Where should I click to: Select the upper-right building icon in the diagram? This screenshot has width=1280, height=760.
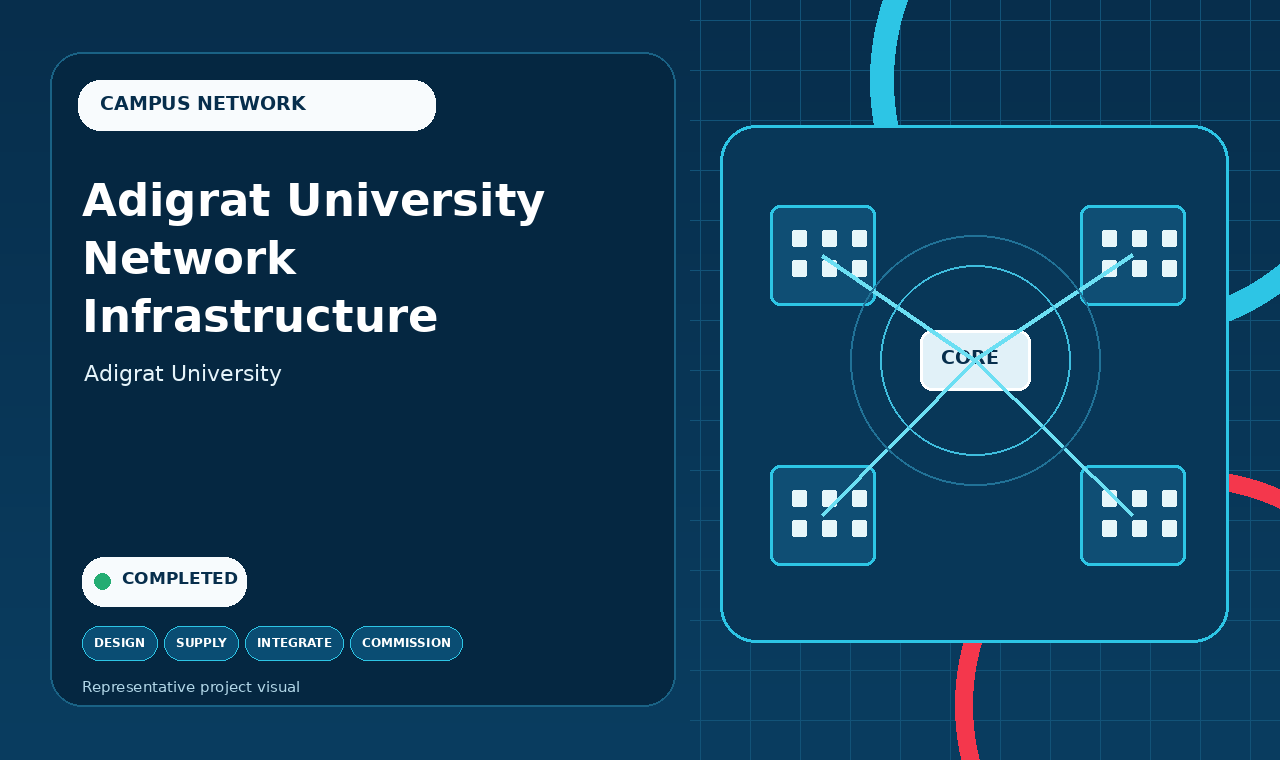click(1133, 255)
